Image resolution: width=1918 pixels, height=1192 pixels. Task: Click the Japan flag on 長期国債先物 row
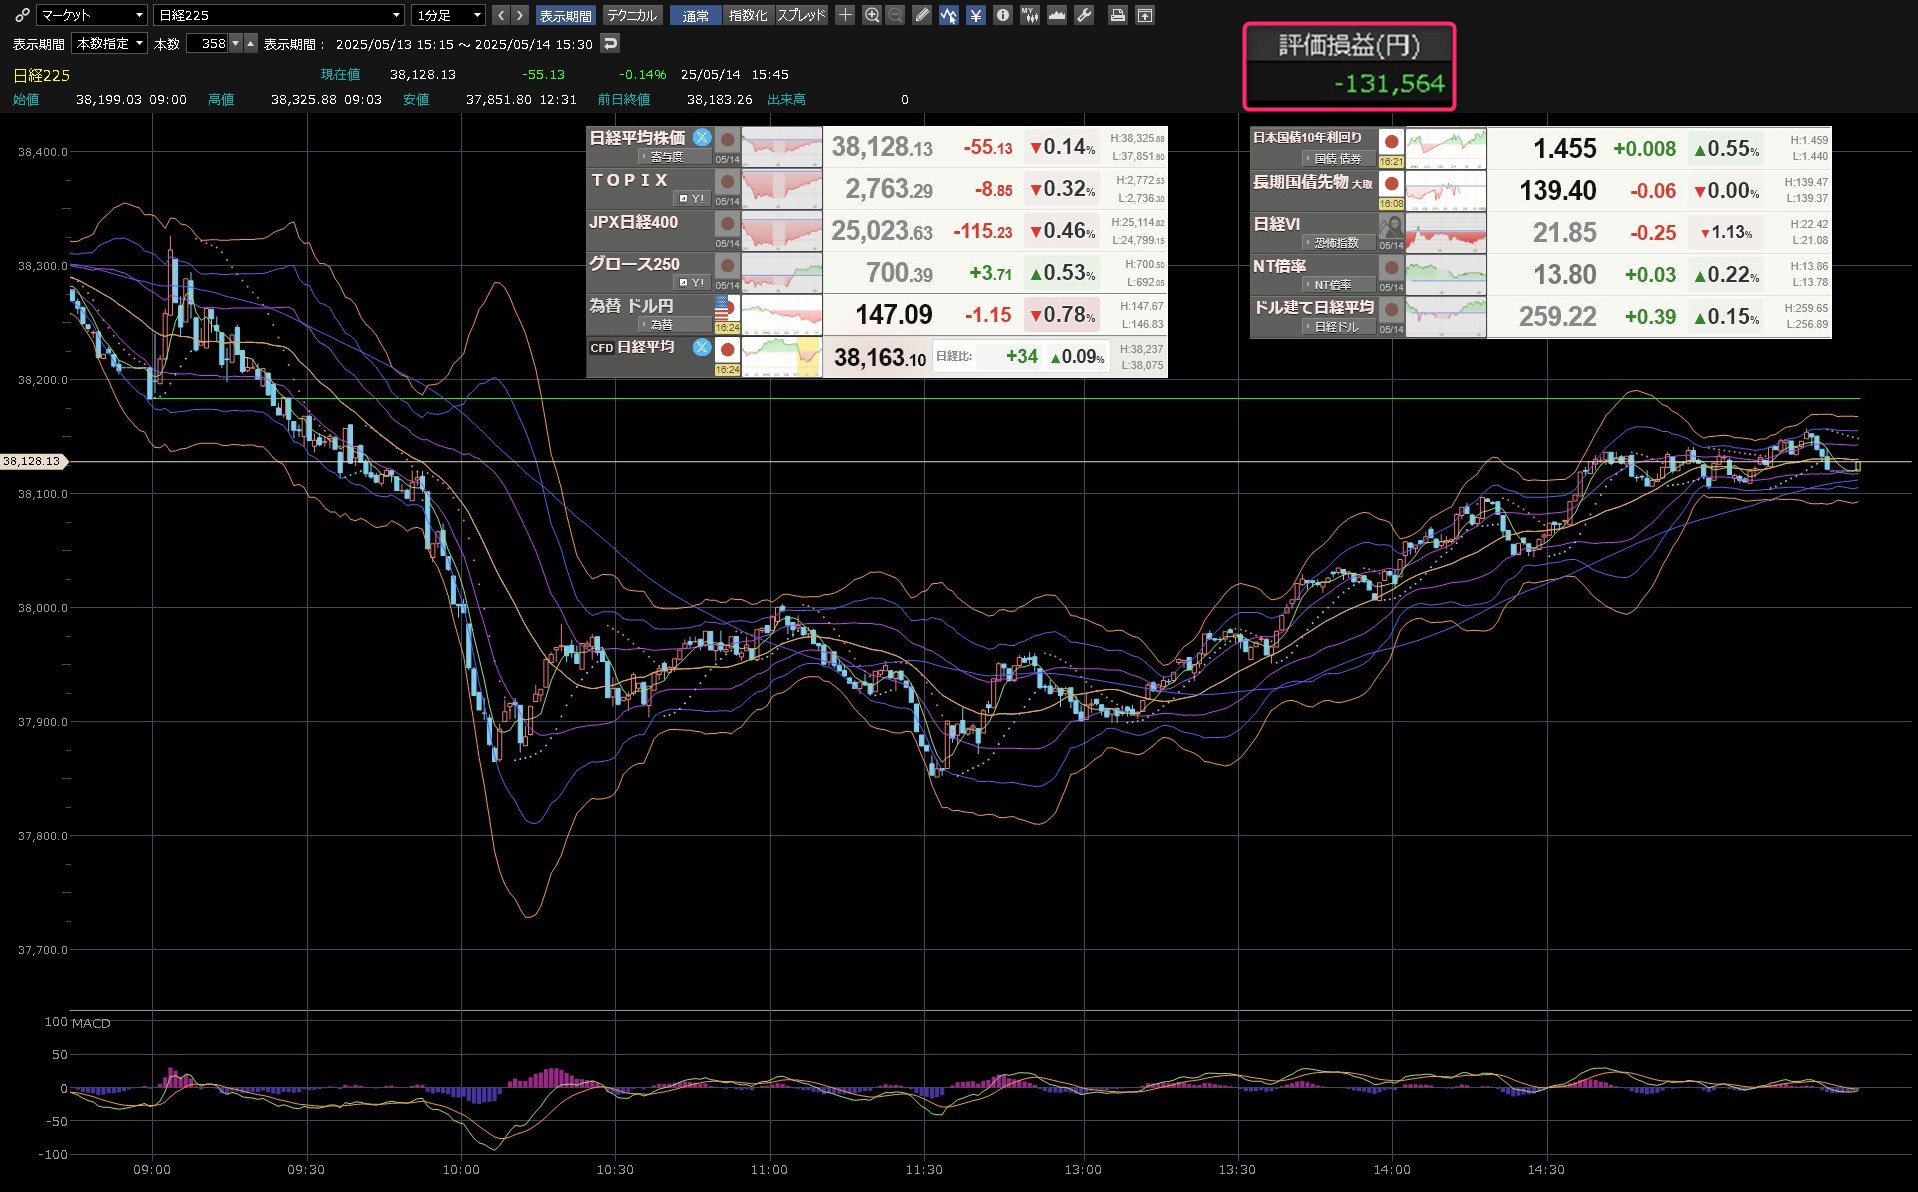(1391, 184)
